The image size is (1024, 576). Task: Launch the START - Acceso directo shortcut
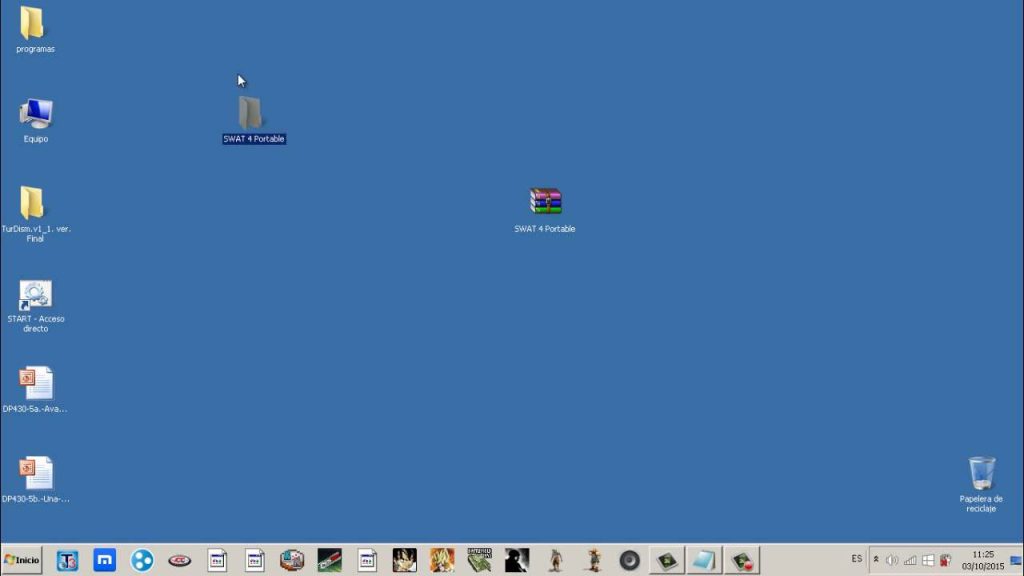[35, 295]
